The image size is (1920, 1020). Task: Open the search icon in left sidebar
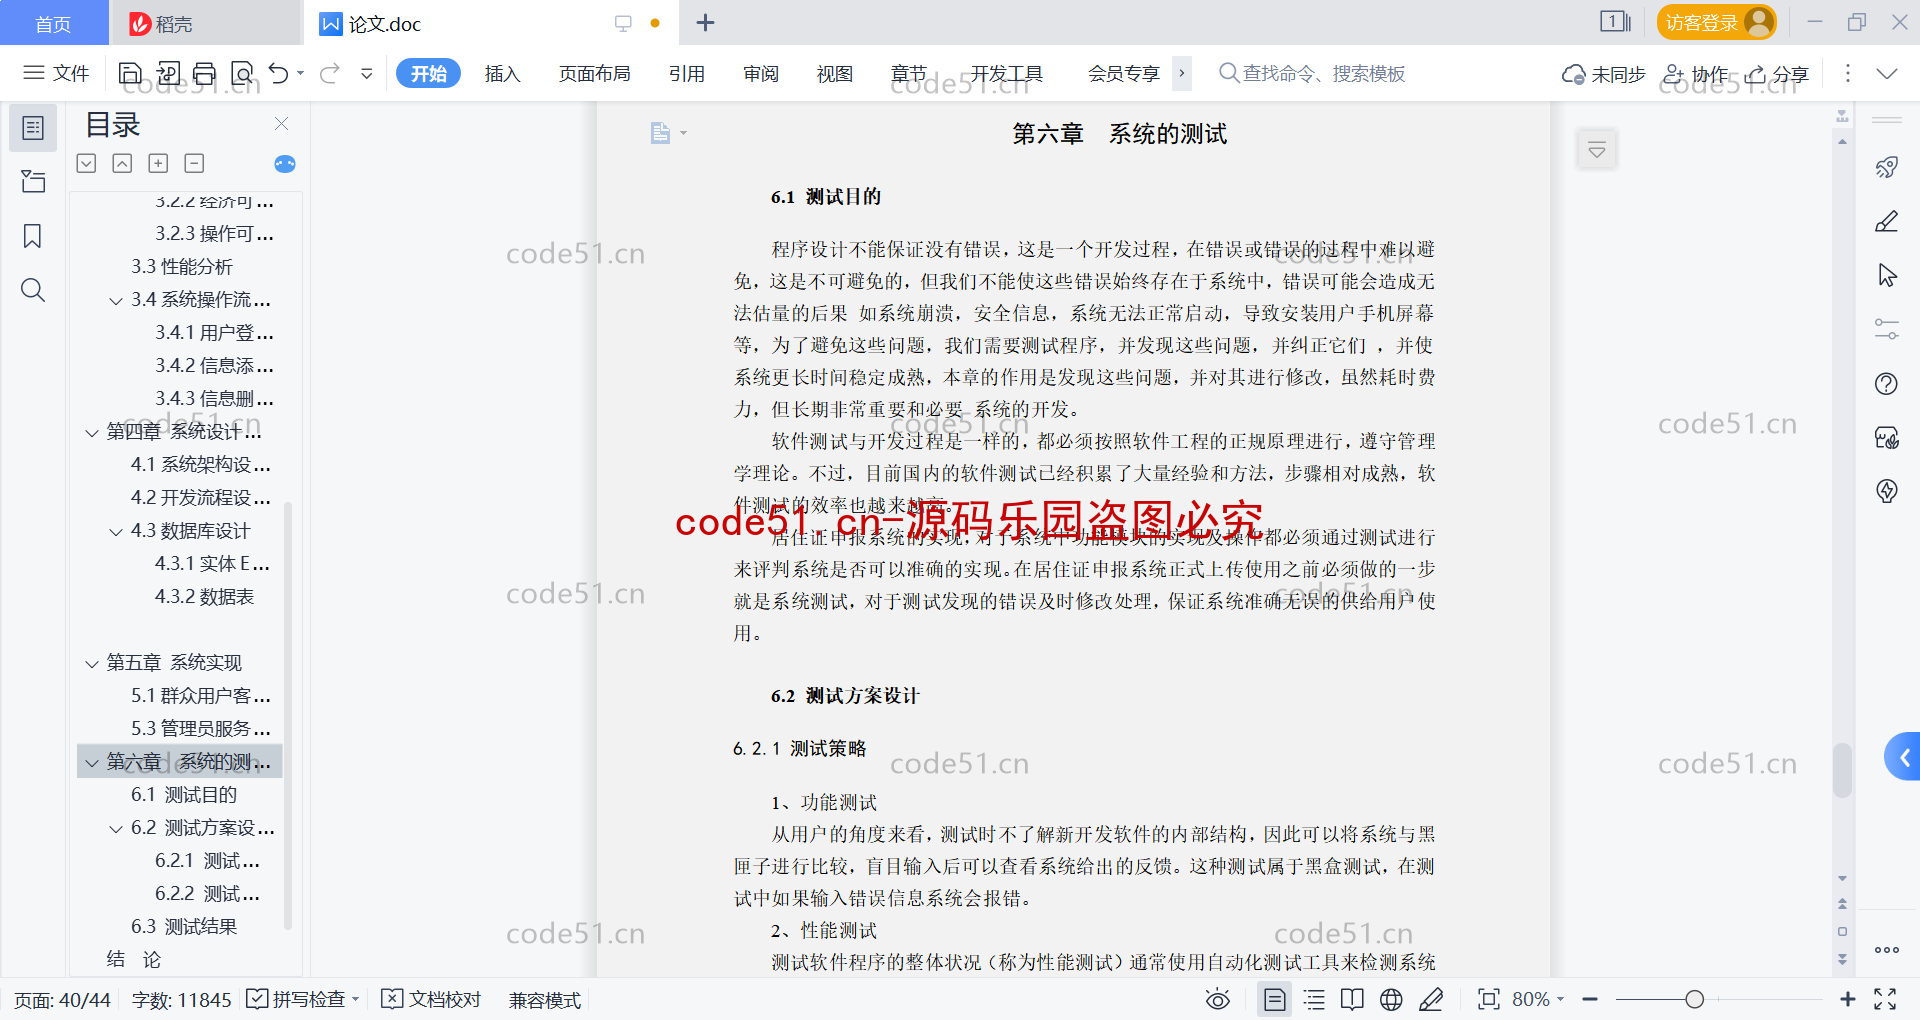[x=33, y=290]
